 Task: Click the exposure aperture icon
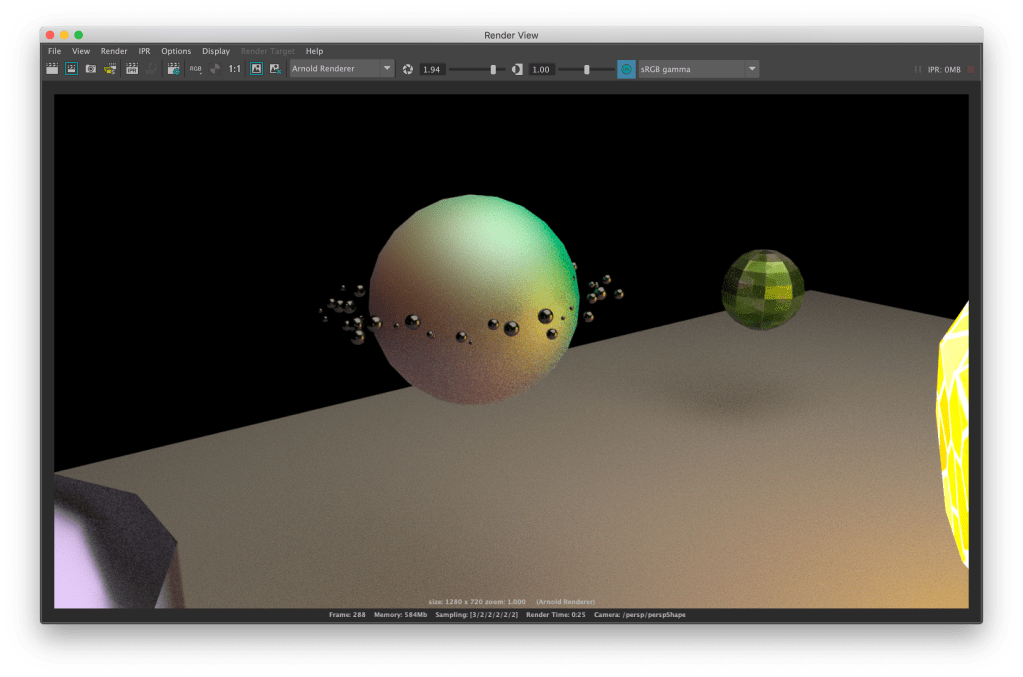pos(408,69)
